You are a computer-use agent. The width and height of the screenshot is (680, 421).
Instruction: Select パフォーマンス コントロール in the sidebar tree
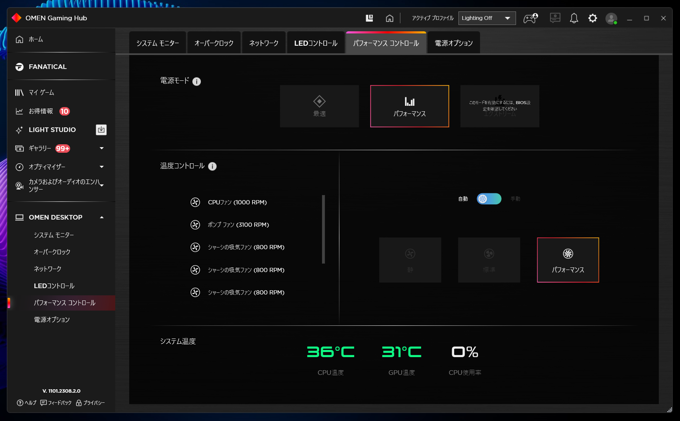click(x=65, y=303)
